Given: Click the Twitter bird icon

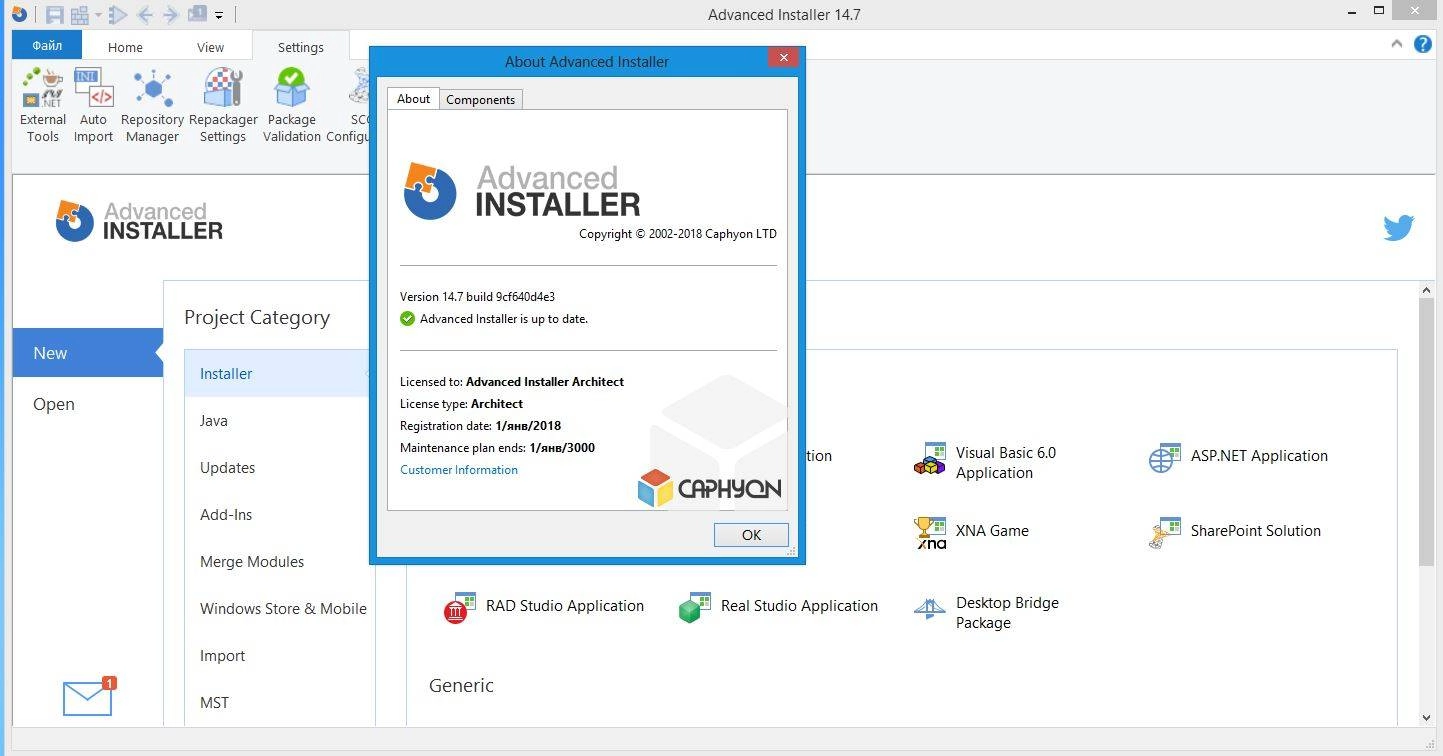Looking at the screenshot, I should click(x=1398, y=228).
